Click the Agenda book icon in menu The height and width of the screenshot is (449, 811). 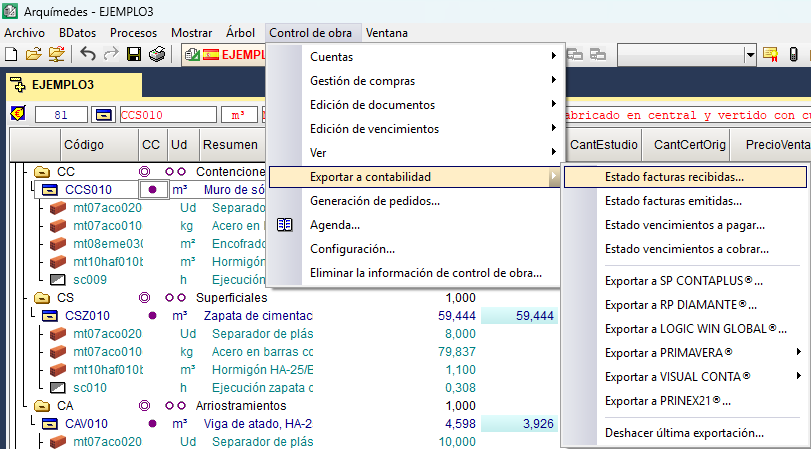tap(285, 225)
